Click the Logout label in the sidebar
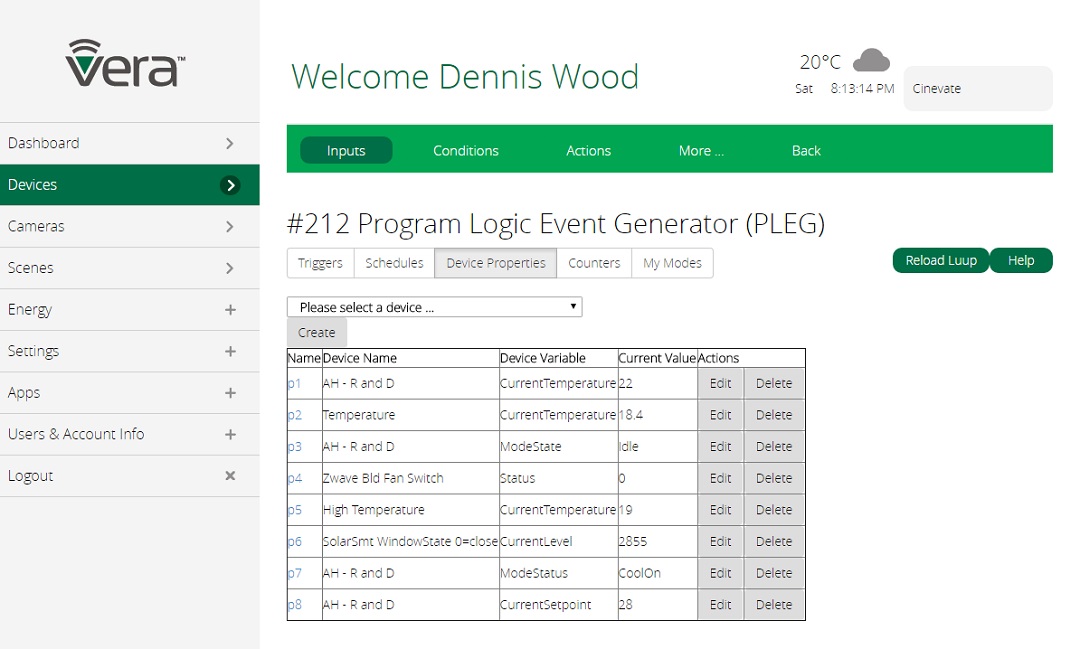This screenshot has width=1080, height=649. pyautogui.click(x=30, y=476)
